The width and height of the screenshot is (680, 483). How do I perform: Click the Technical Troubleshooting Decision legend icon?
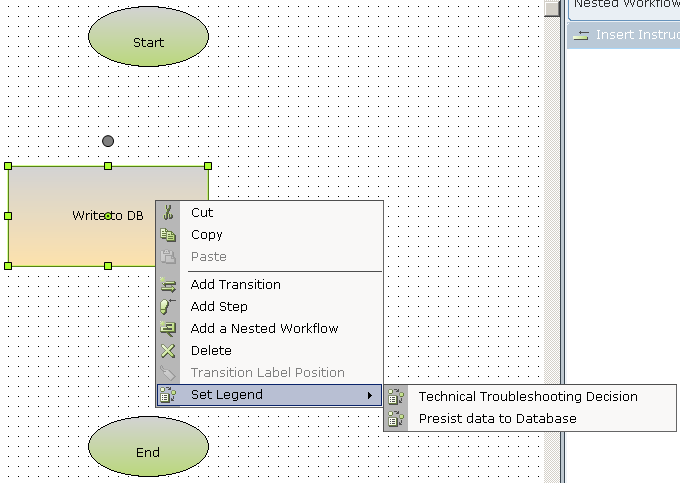[396, 397]
